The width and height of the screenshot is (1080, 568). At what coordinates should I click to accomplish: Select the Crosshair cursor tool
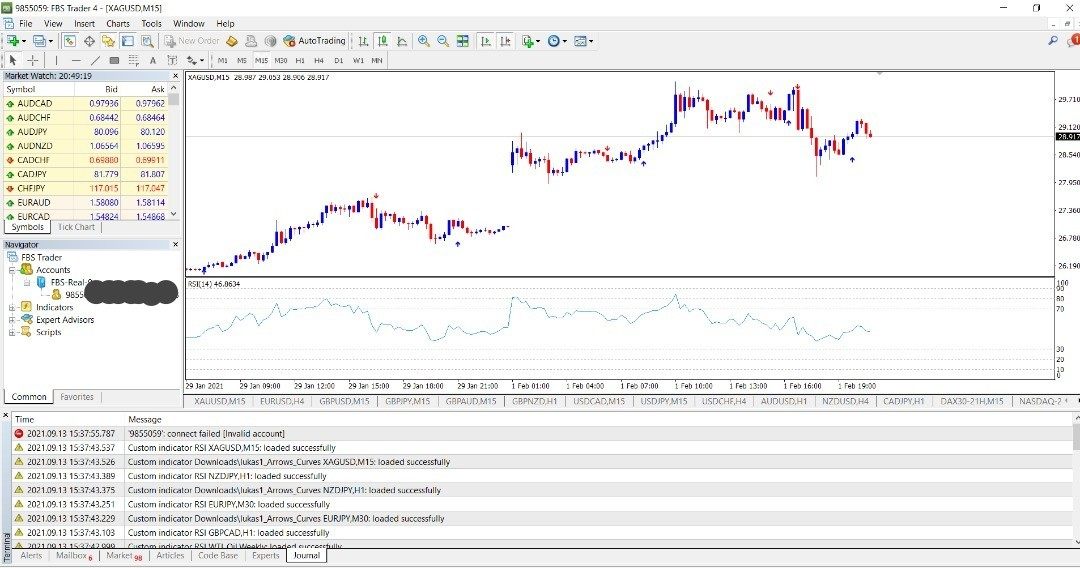click(33, 60)
